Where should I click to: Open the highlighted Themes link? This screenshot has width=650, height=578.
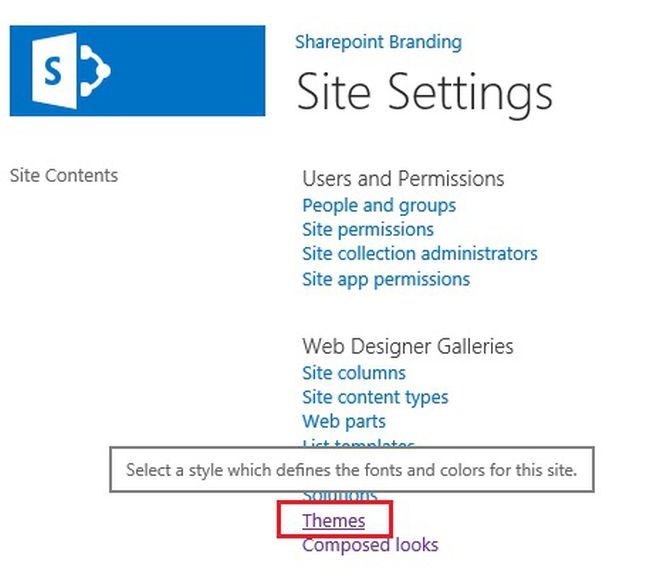[334, 521]
